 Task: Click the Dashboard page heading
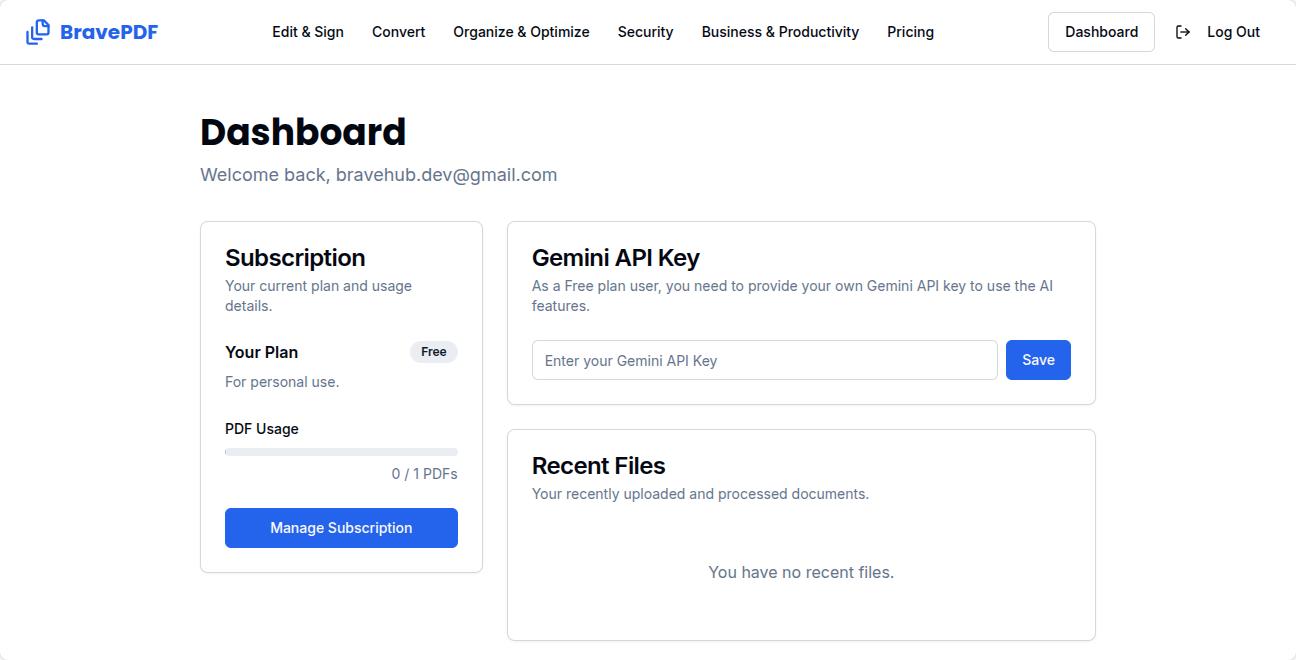[x=303, y=133]
